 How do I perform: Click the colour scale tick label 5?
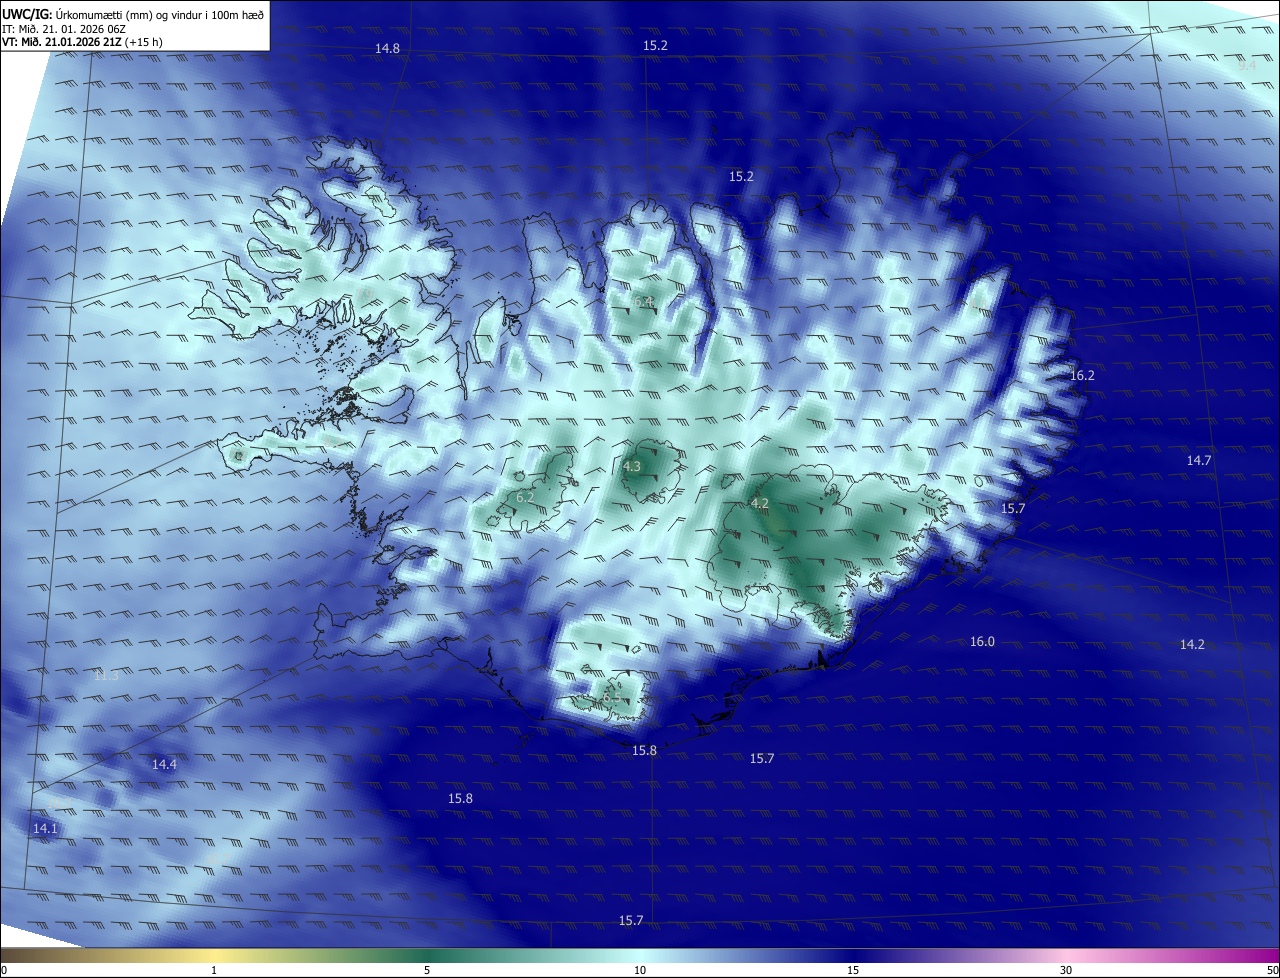pos(427,971)
